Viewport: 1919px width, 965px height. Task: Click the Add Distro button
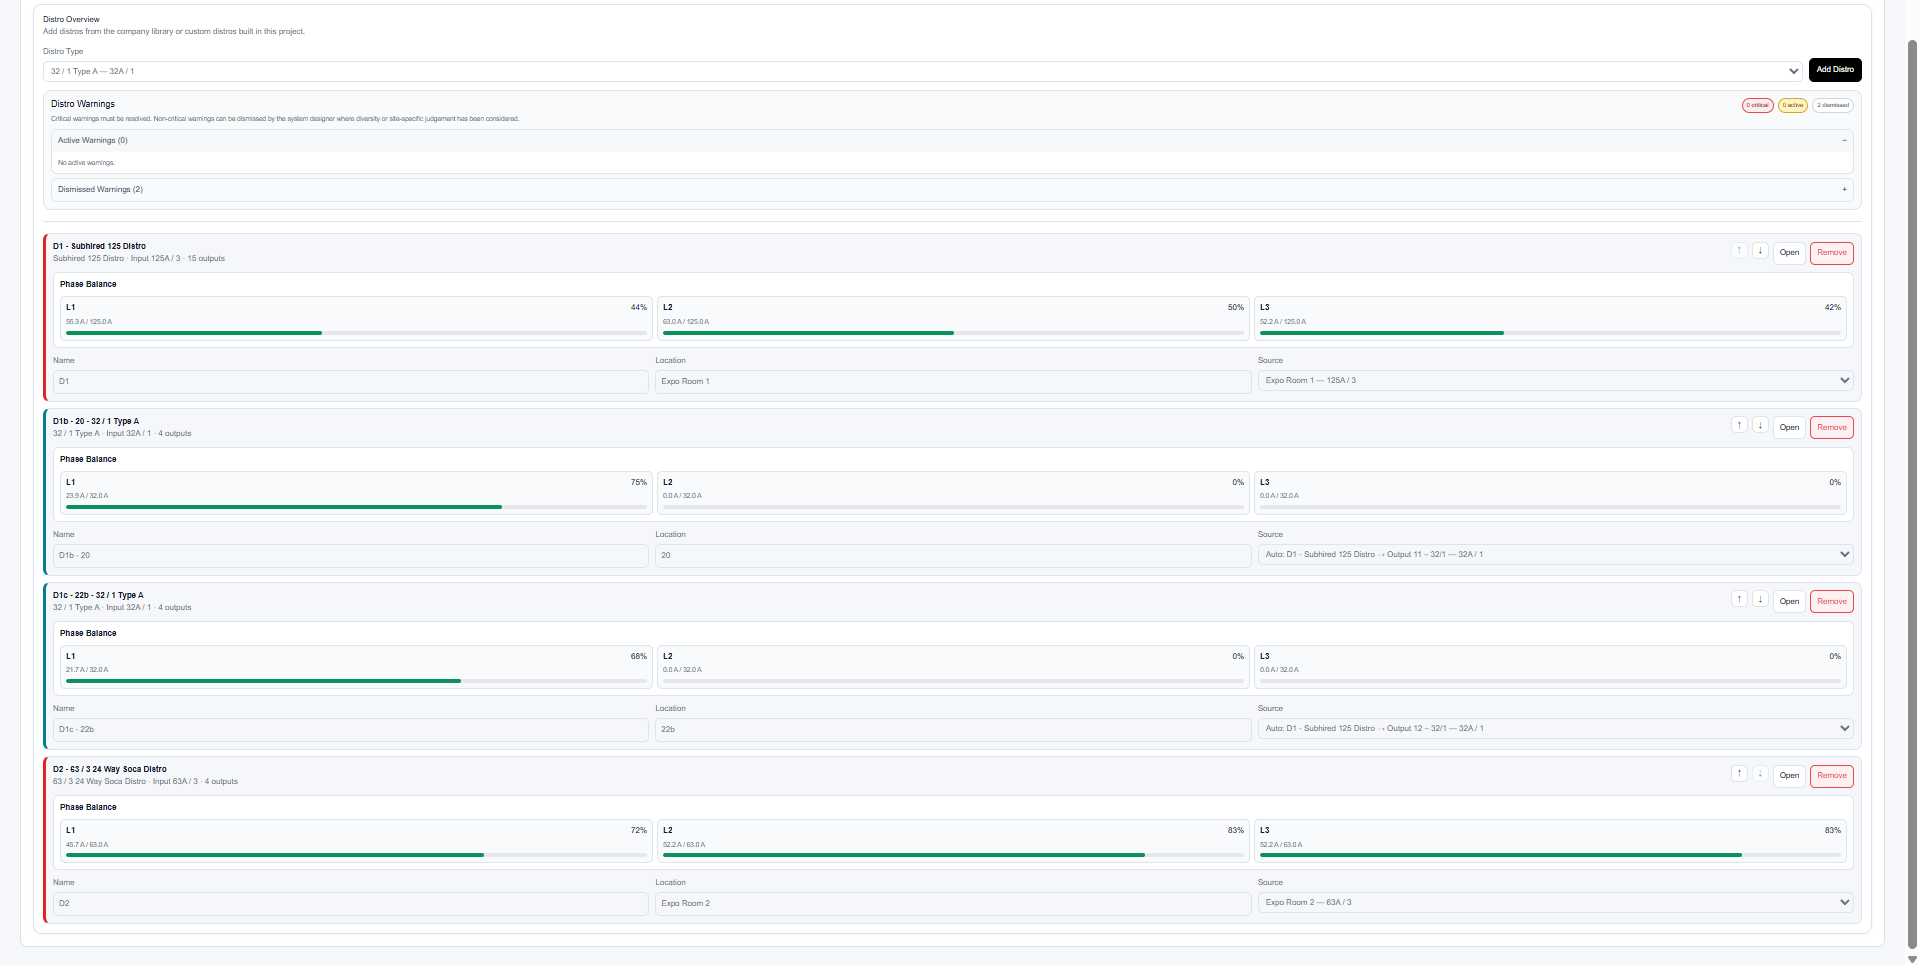coord(1835,70)
